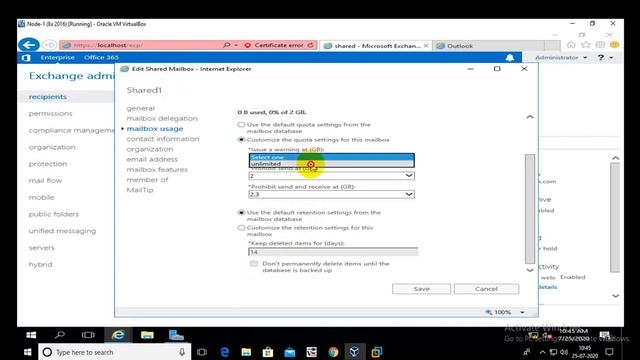Select permissions in Exchange admin sidebar
The image size is (640, 360).
tap(50, 113)
